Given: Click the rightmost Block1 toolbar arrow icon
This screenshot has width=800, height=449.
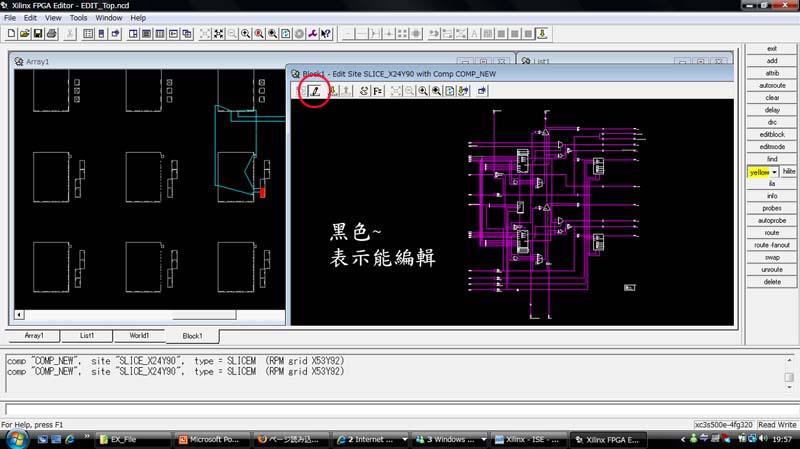Looking at the screenshot, I should (x=482, y=91).
